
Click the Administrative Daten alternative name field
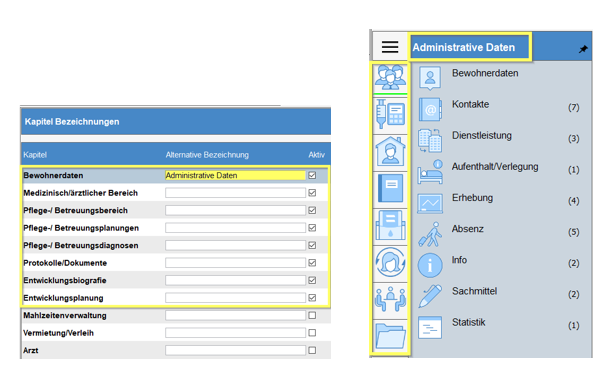[x=235, y=175]
